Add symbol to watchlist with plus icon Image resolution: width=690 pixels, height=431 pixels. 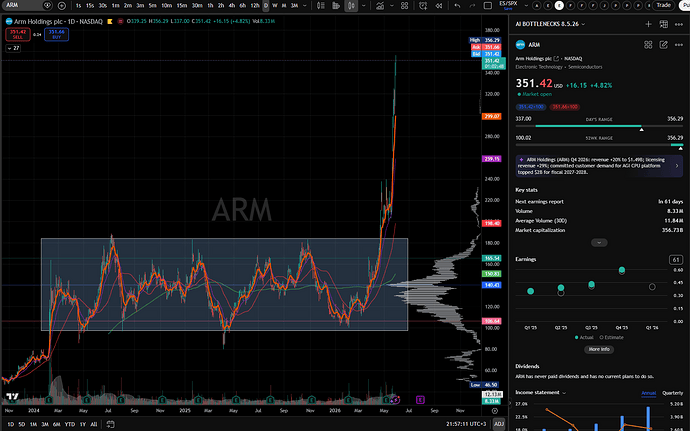tap(648, 24)
